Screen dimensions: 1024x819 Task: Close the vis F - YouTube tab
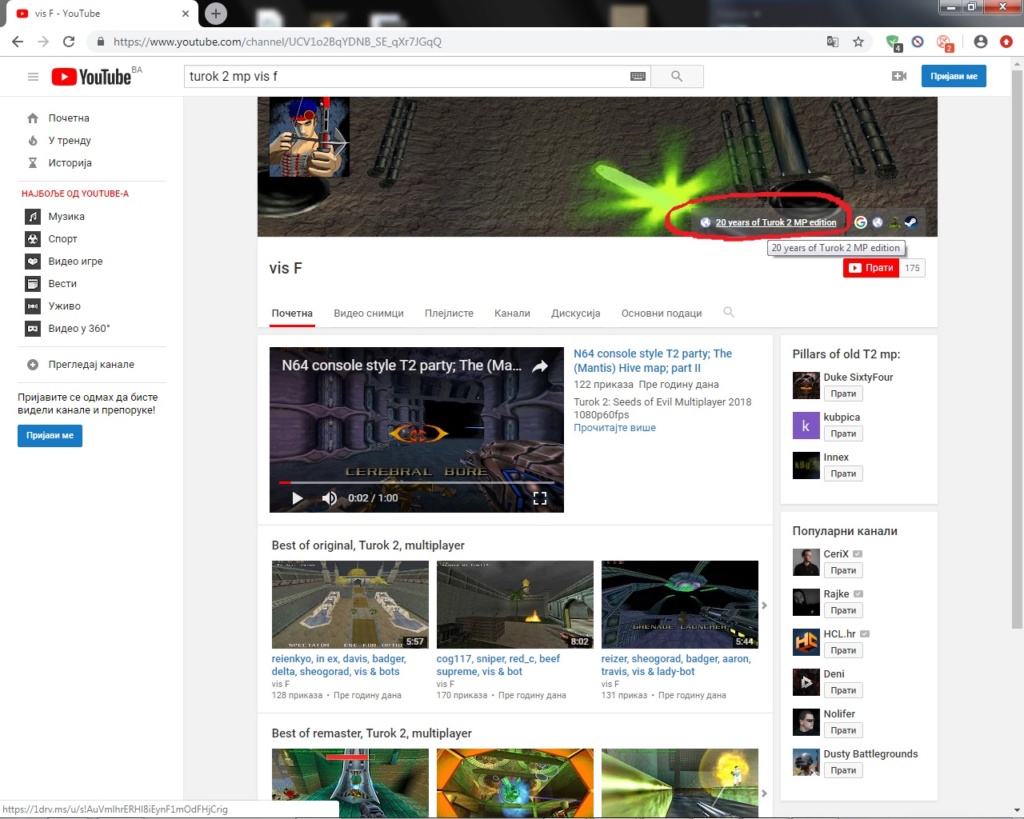coord(185,13)
